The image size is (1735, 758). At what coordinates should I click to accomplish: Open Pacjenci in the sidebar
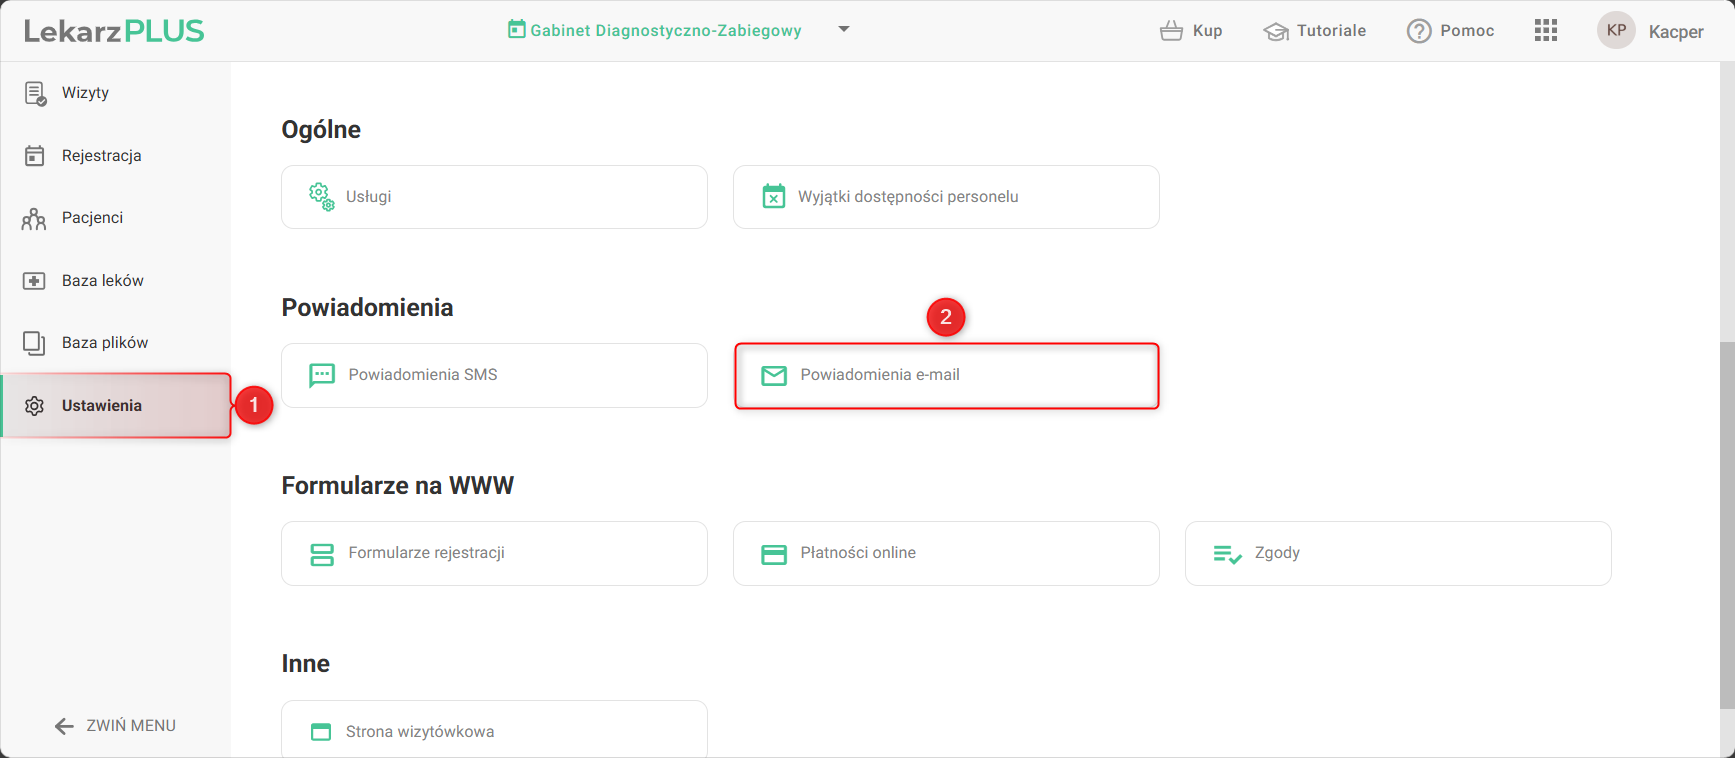92,218
